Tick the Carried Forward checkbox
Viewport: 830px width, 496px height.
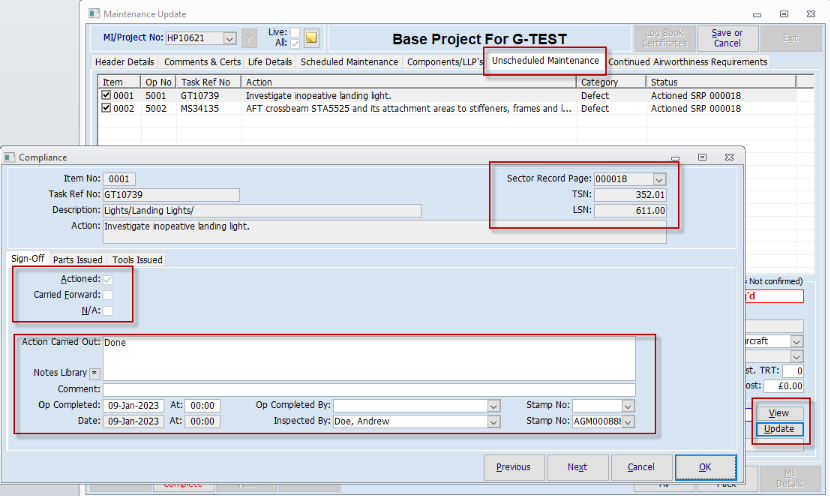click(x=108, y=295)
